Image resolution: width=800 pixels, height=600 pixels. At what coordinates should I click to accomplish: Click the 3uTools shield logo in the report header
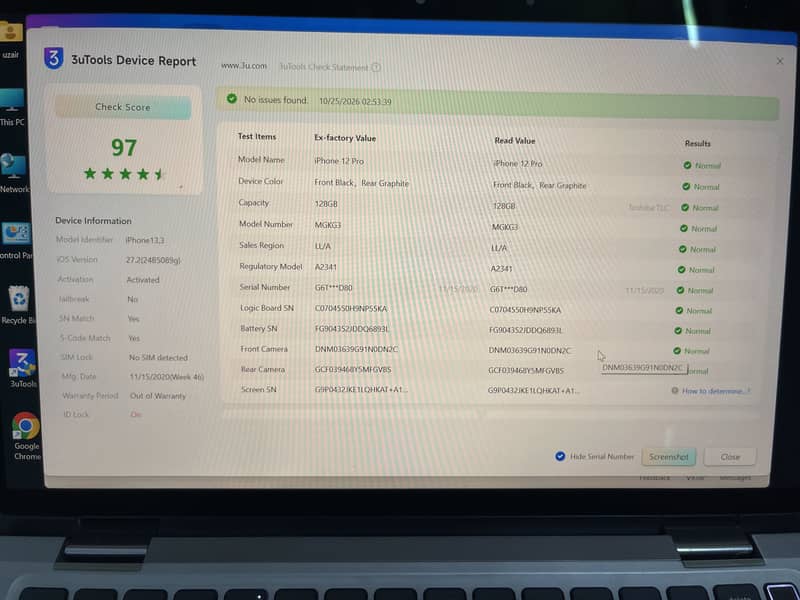coord(54,58)
